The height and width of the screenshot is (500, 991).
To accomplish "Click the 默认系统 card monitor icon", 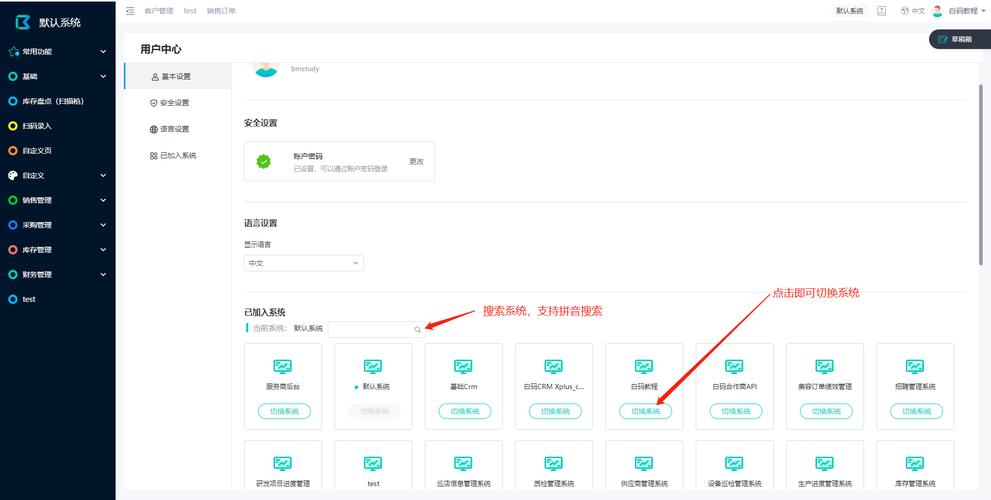I will click(373, 366).
